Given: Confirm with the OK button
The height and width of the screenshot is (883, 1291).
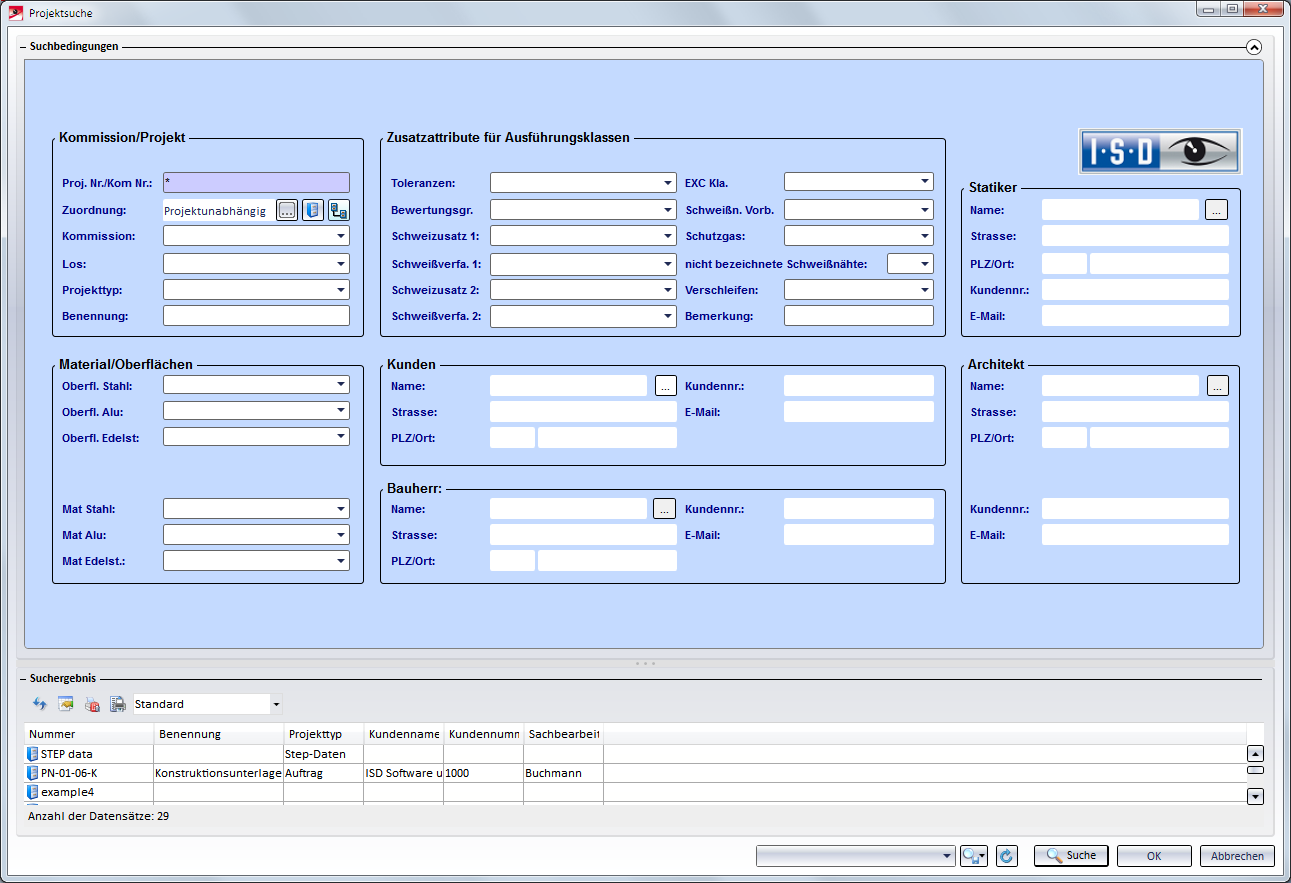Looking at the screenshot, I should 1154,856.
